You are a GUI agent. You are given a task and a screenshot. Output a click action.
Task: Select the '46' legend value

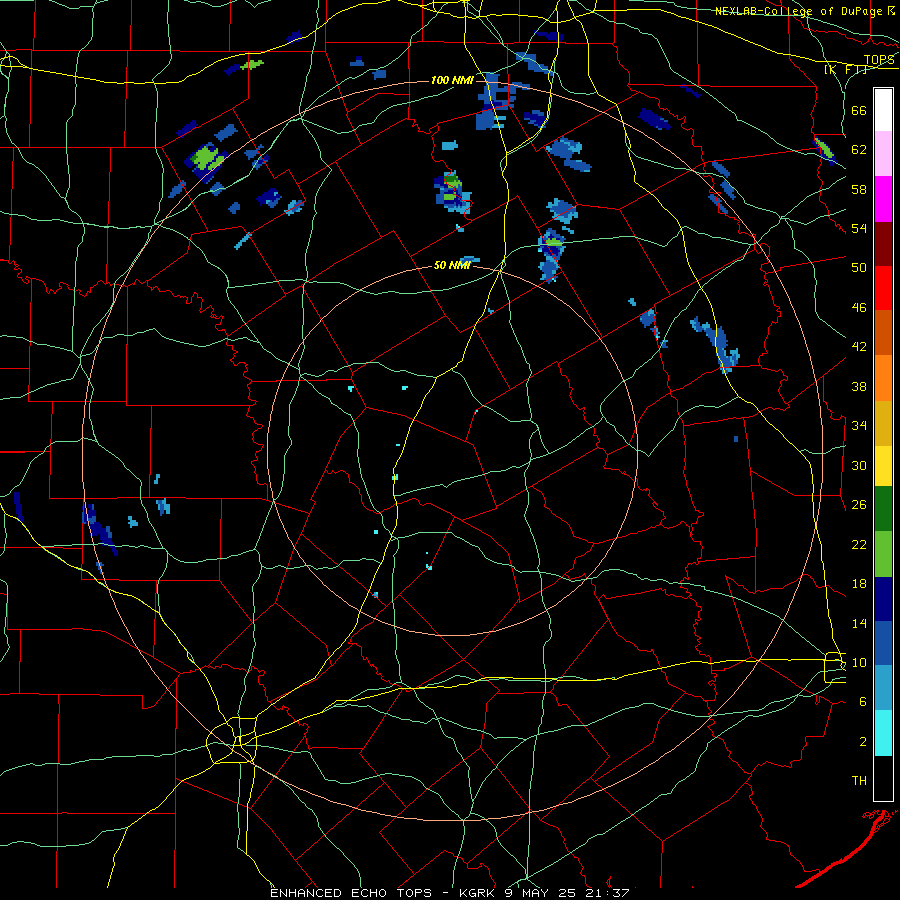coord(859,307)
